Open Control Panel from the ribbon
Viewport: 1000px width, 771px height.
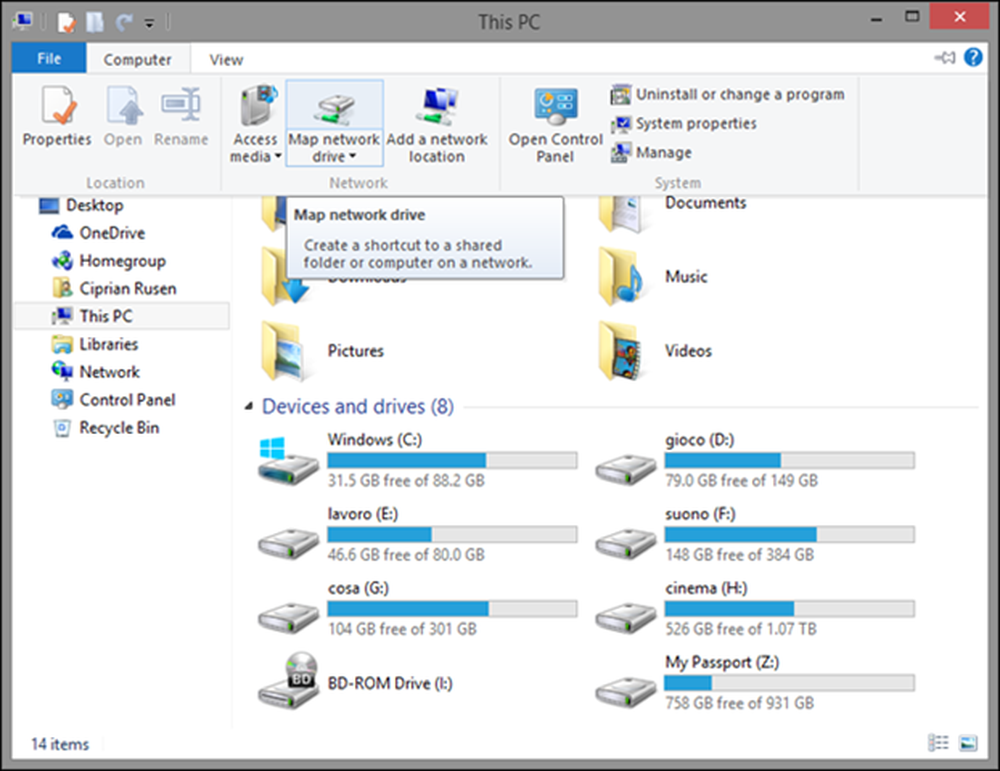point(555,124)
